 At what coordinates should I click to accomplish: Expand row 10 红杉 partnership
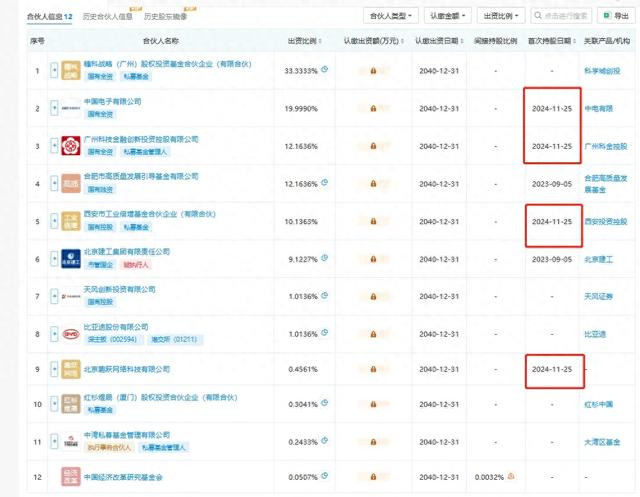[x=54, y=404]
